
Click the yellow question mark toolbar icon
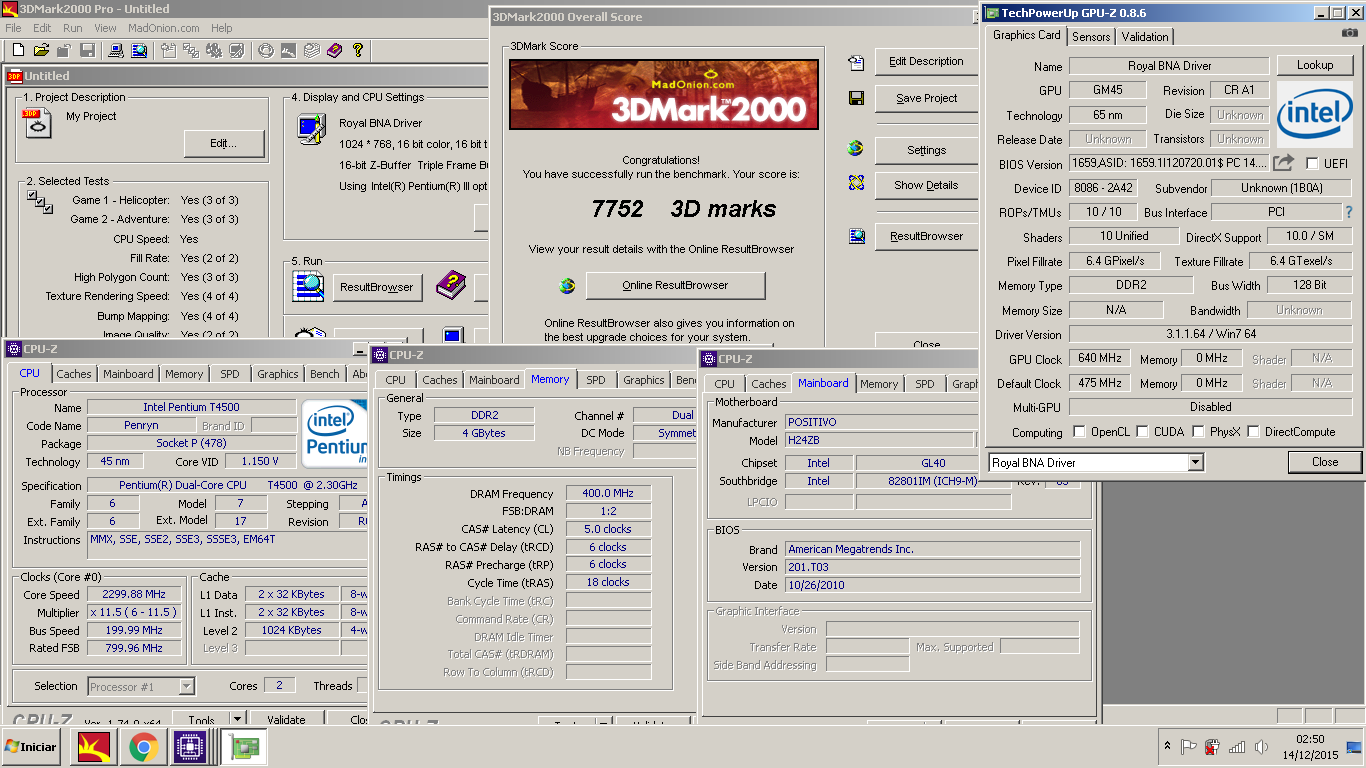click(x=357, y=50)
